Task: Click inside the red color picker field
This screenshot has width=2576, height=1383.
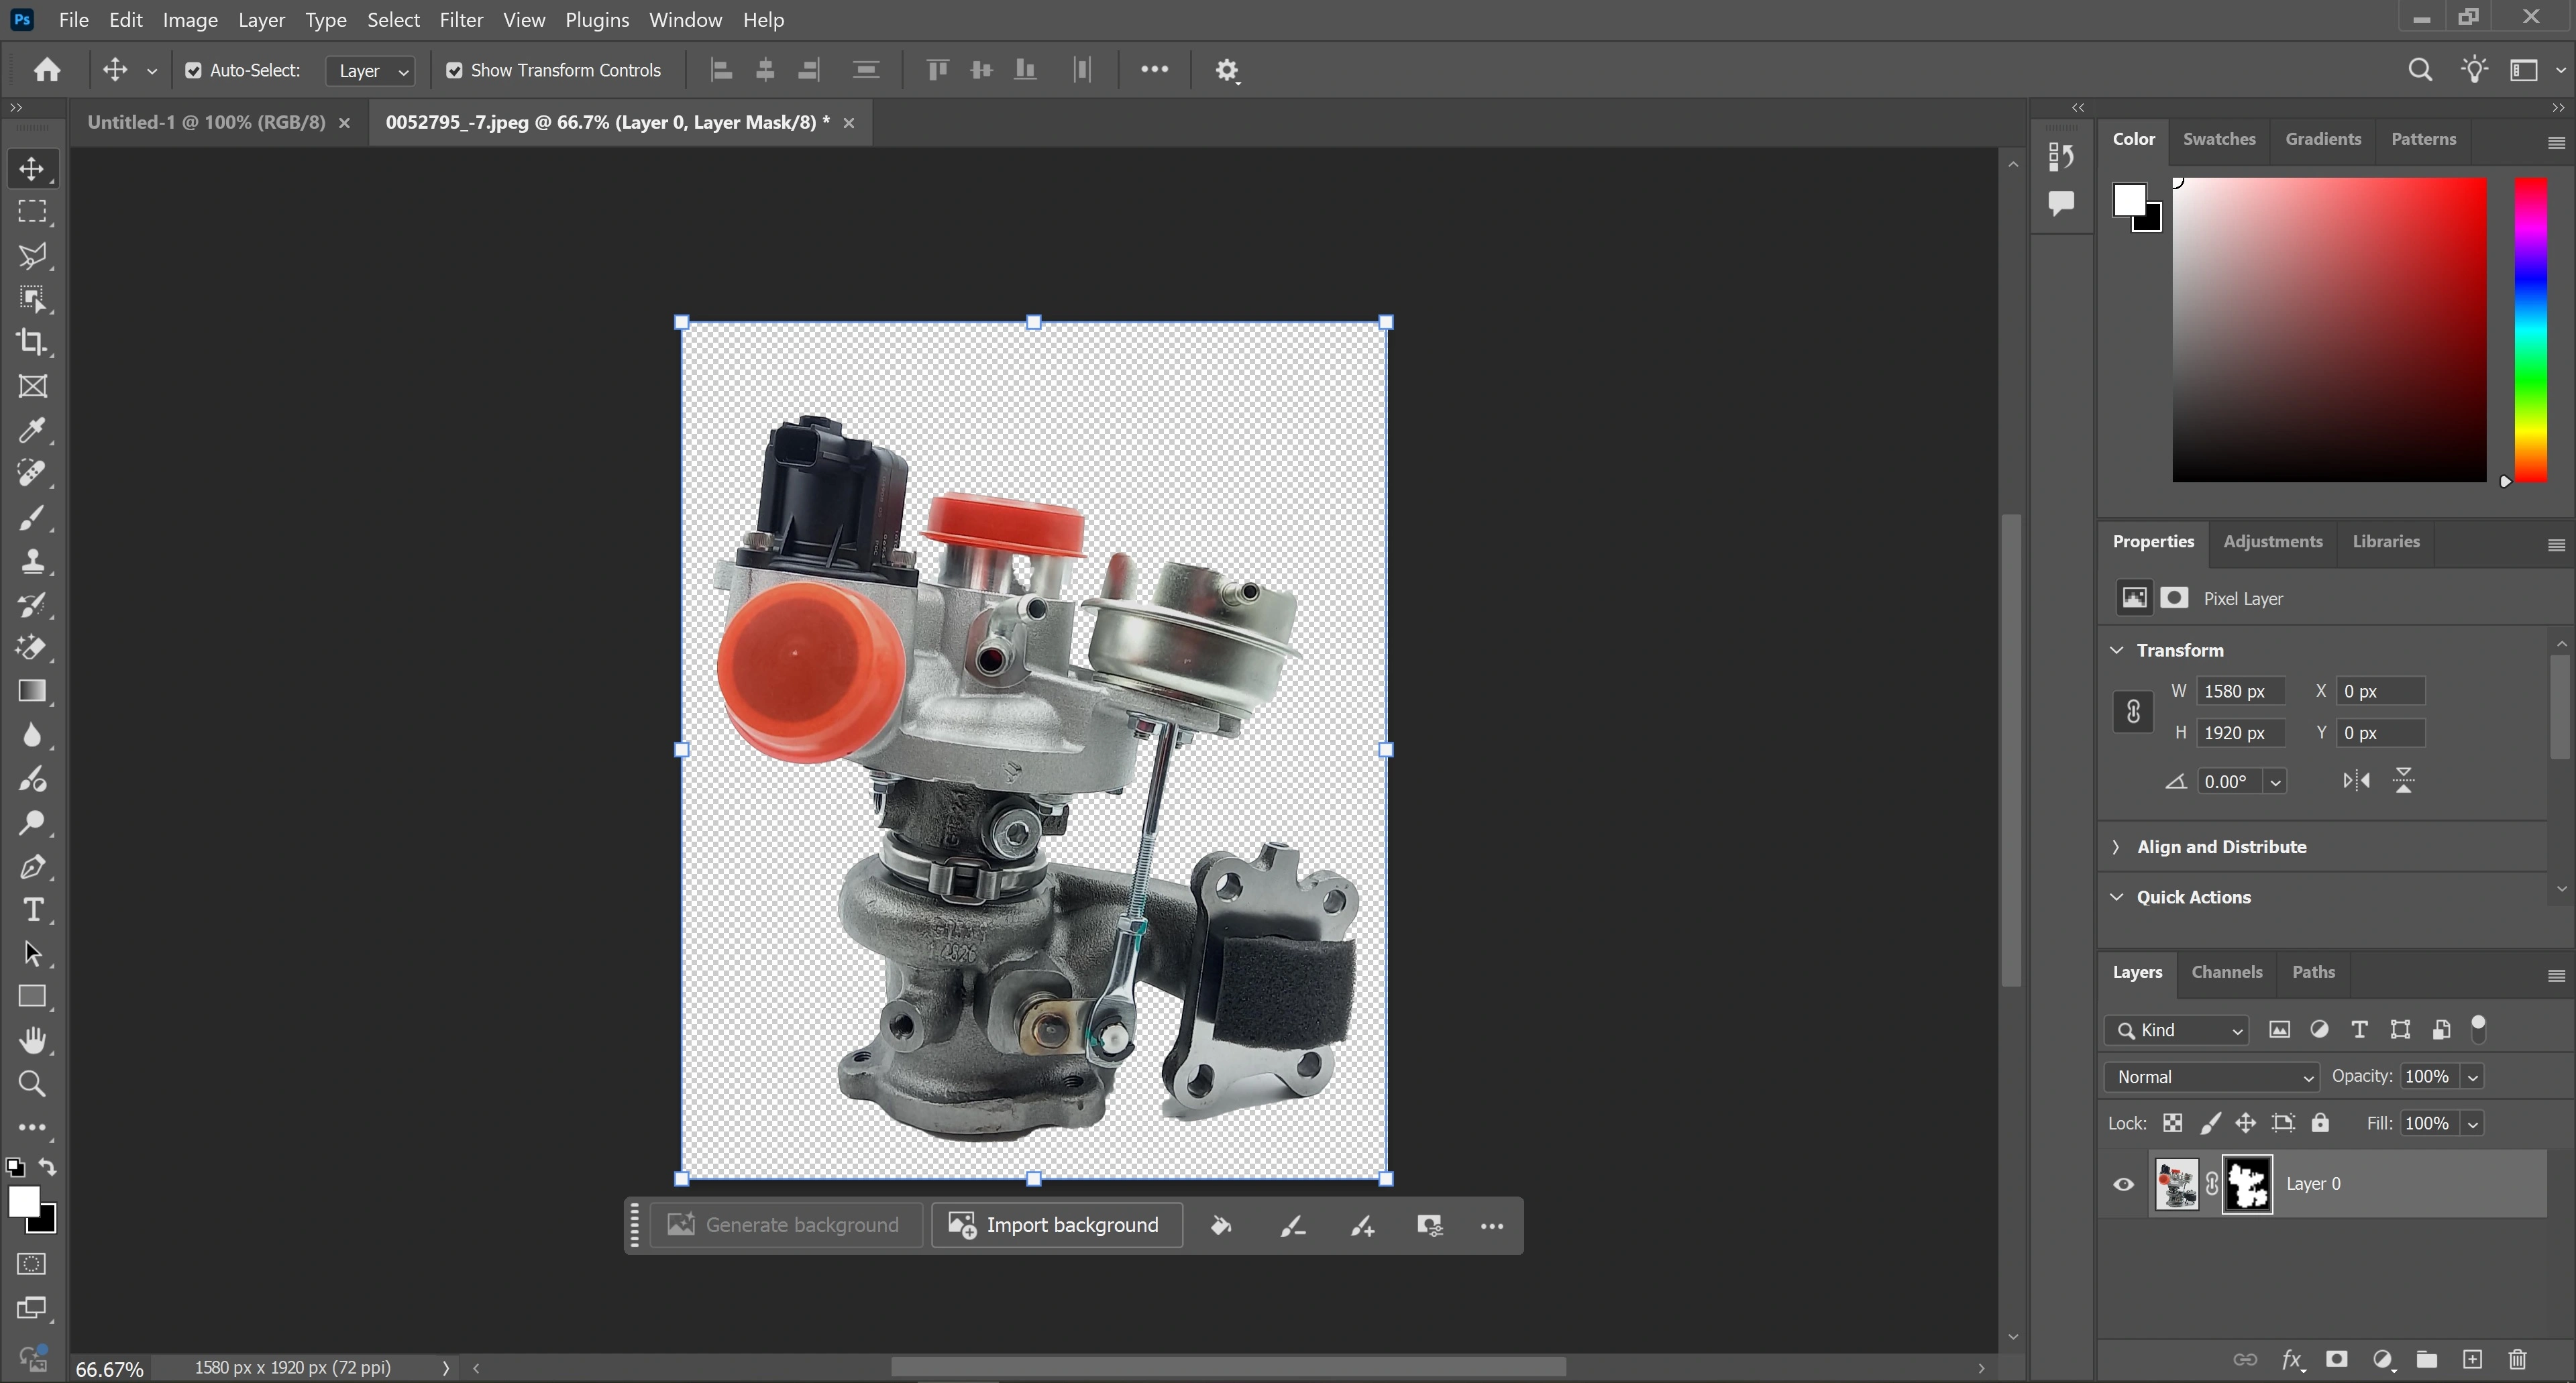Action: 2329,331
